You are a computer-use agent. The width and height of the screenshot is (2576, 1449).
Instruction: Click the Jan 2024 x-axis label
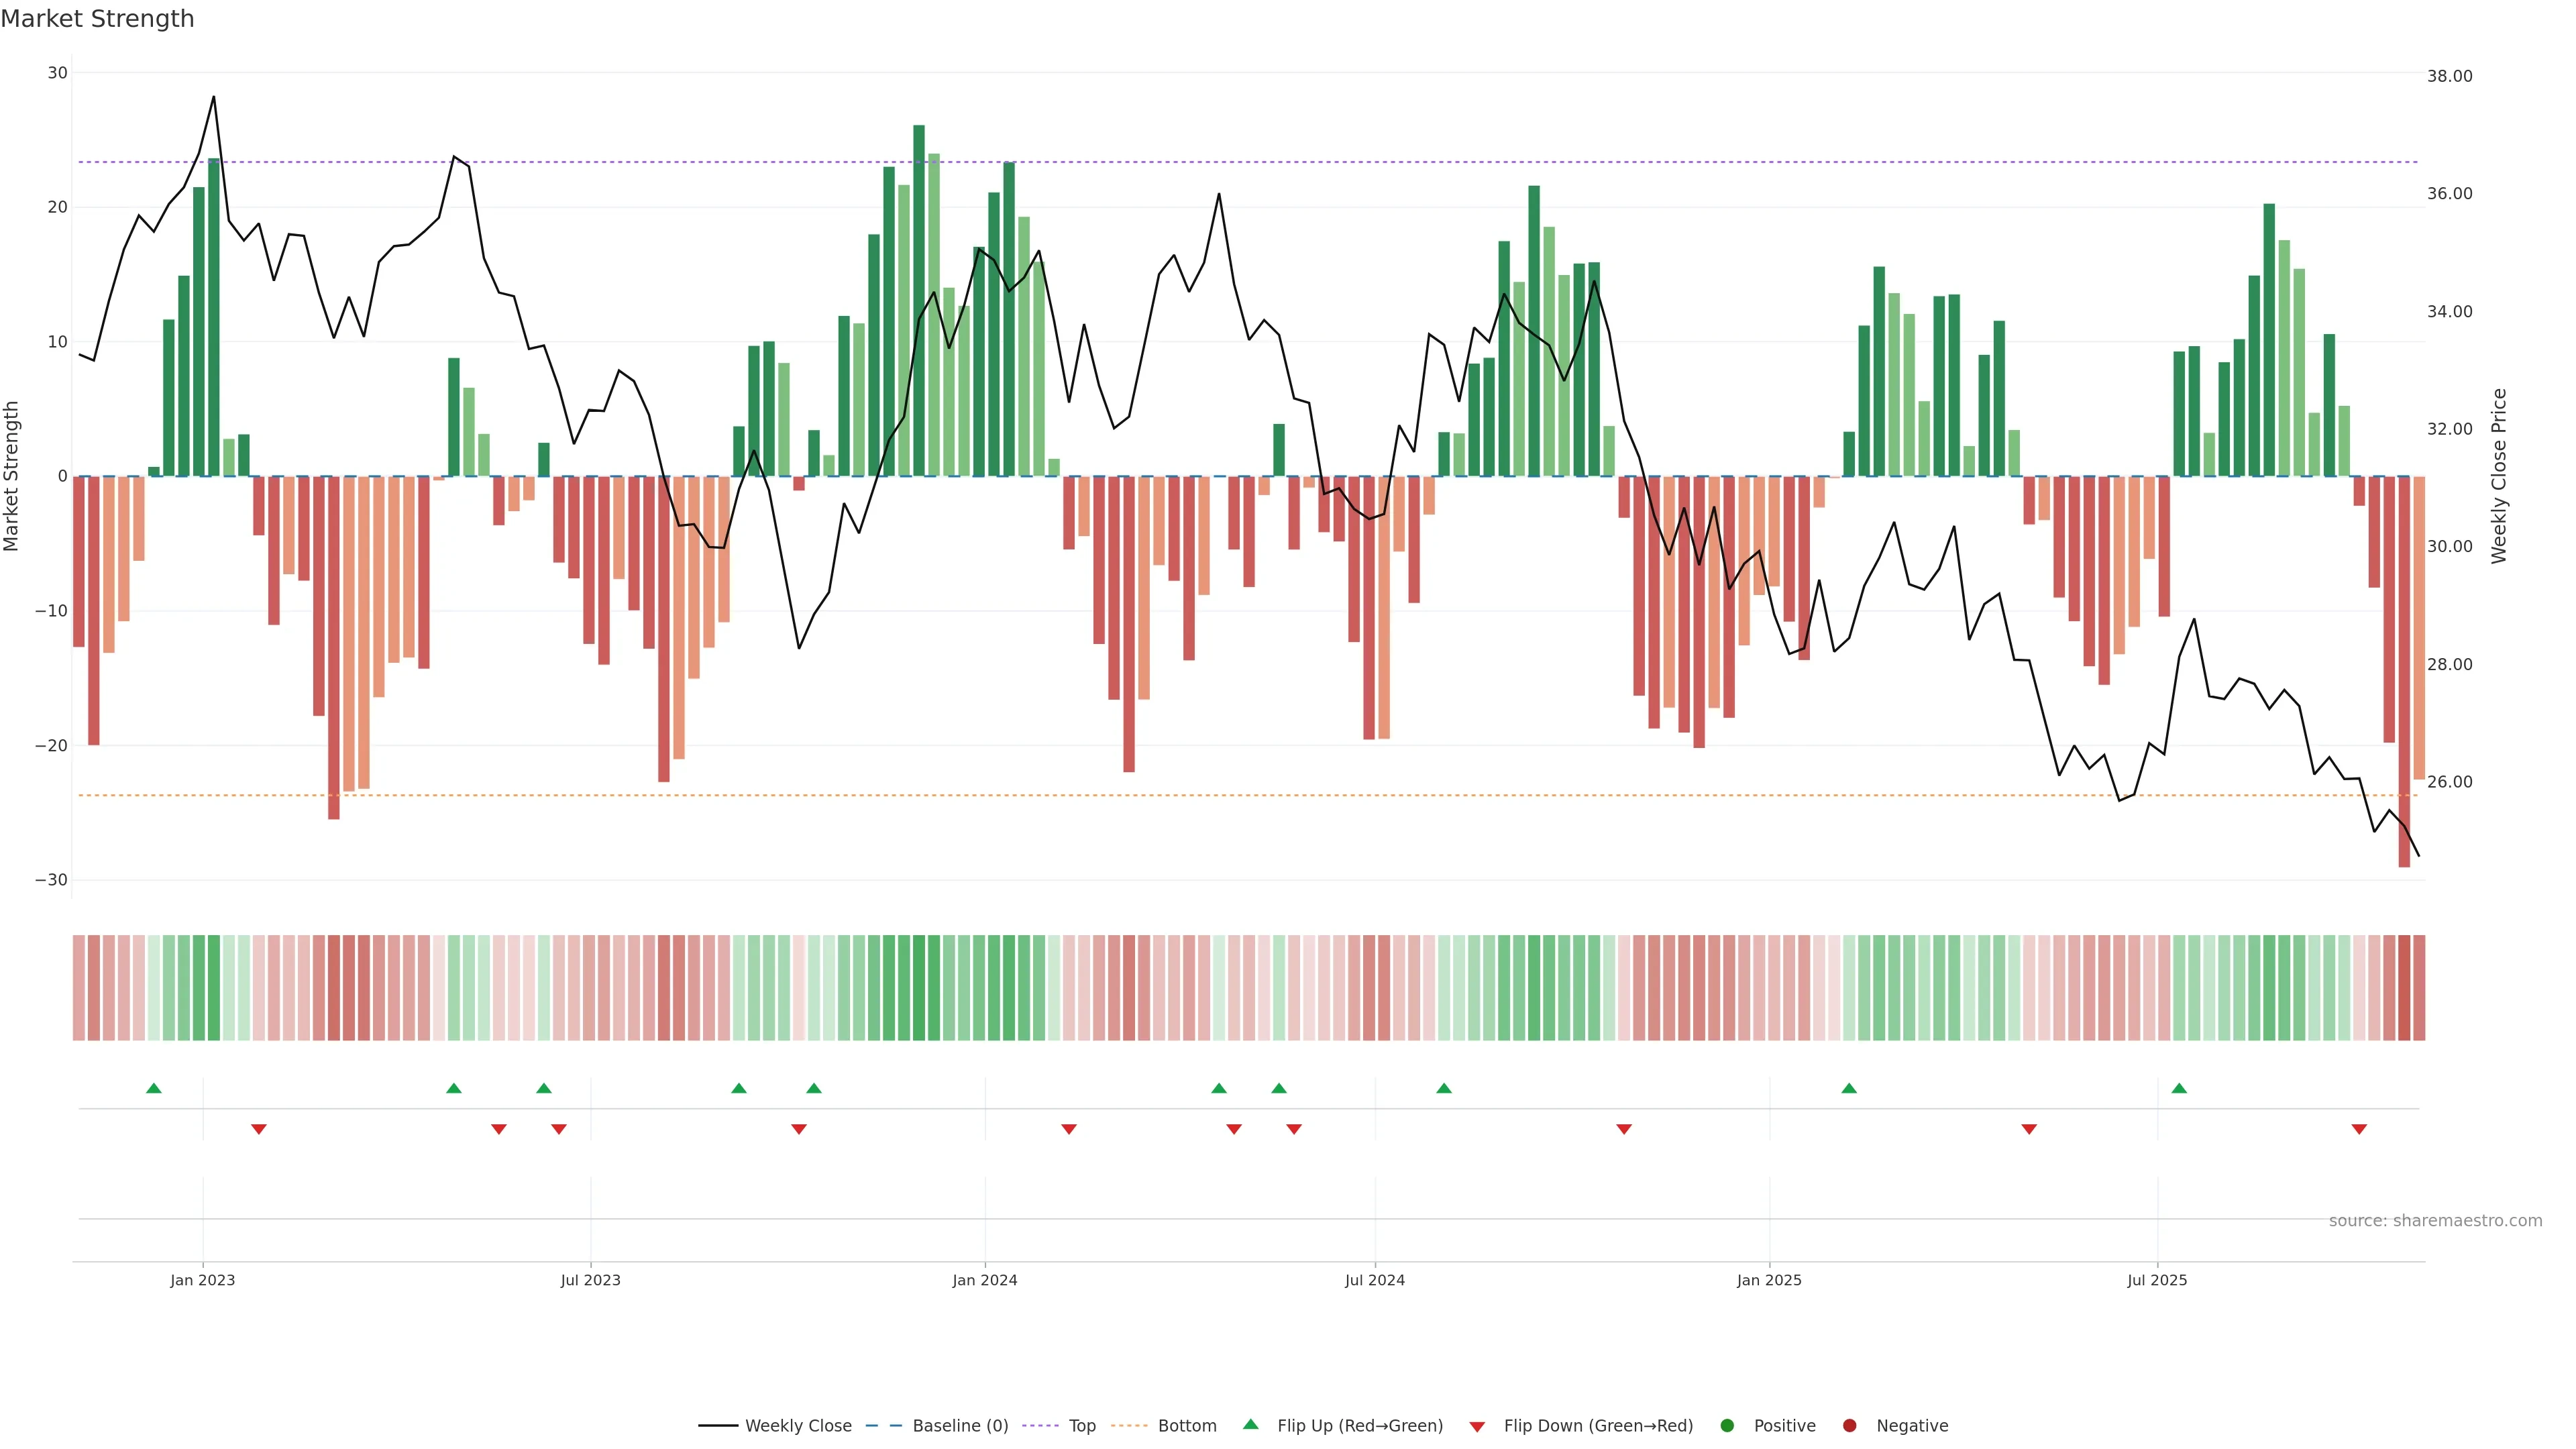coord(984,1280)
